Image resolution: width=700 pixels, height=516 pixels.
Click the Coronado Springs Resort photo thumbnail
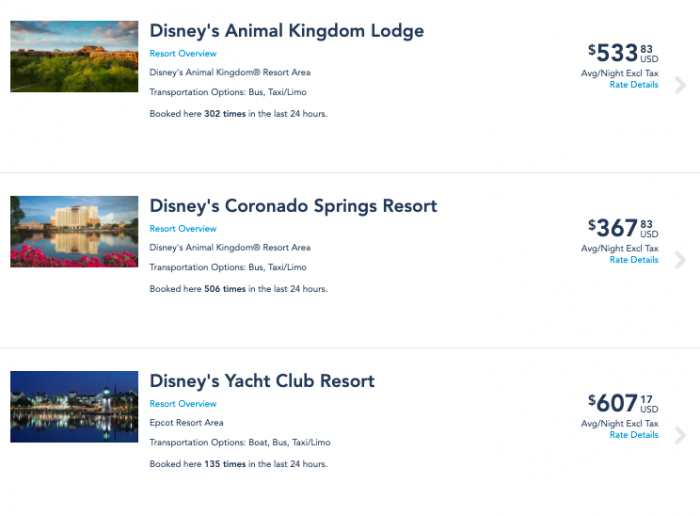[x=74, y=232]
